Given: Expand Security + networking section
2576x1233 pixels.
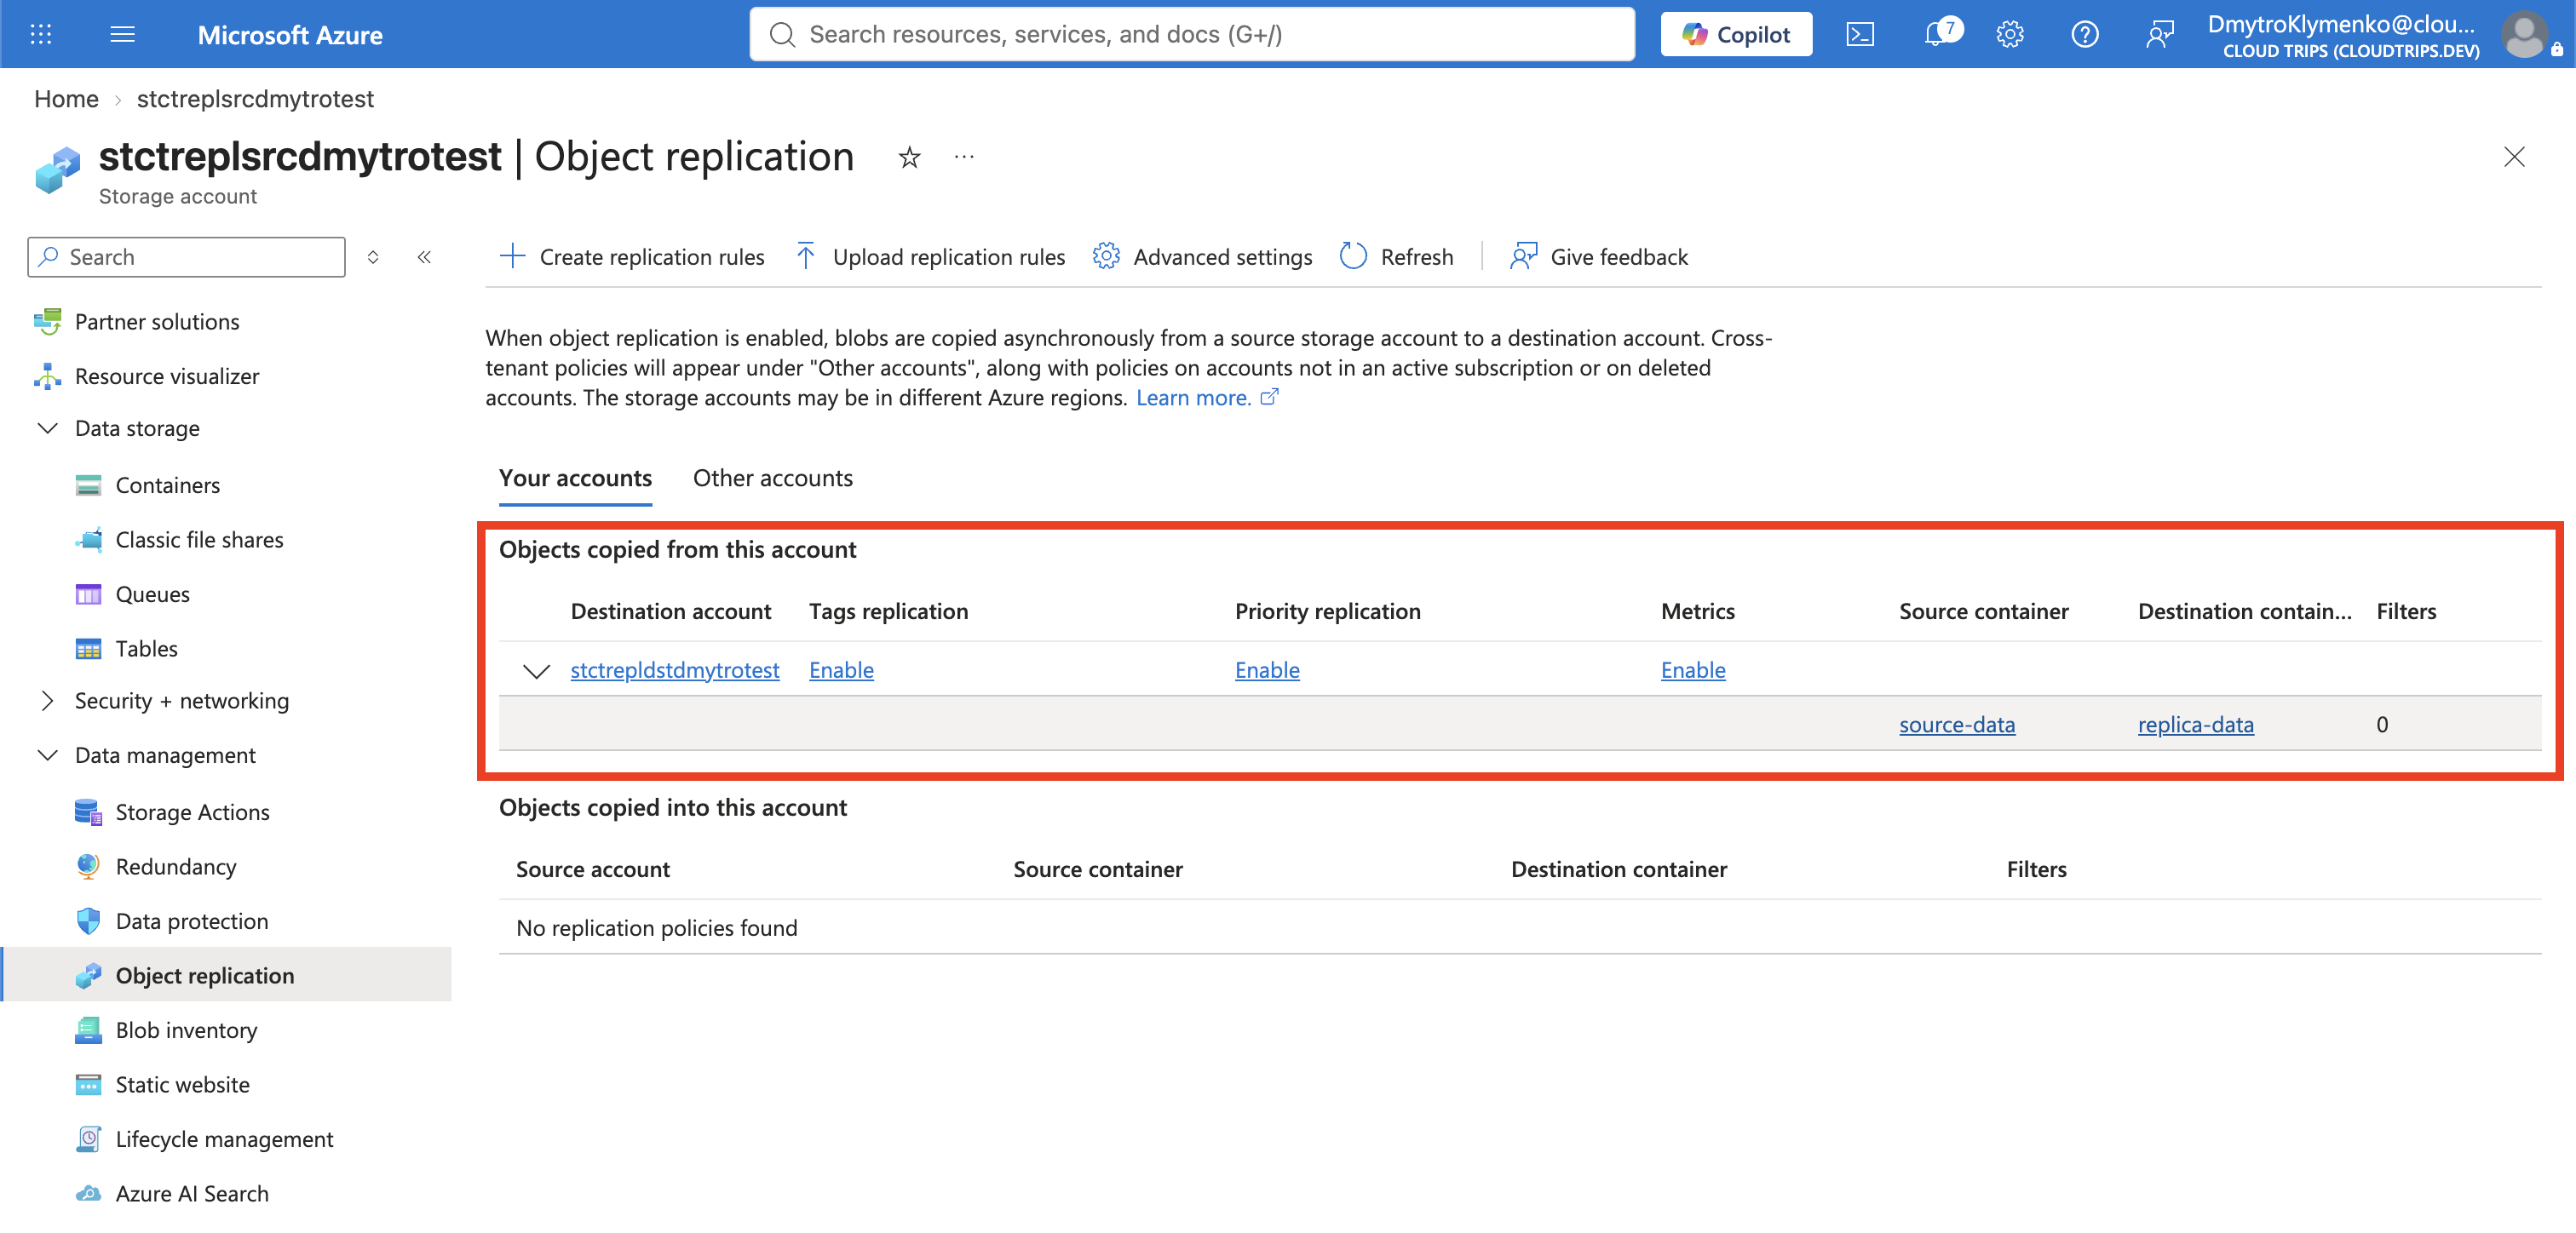Looking at the screenshot, I should pos(47,700).
